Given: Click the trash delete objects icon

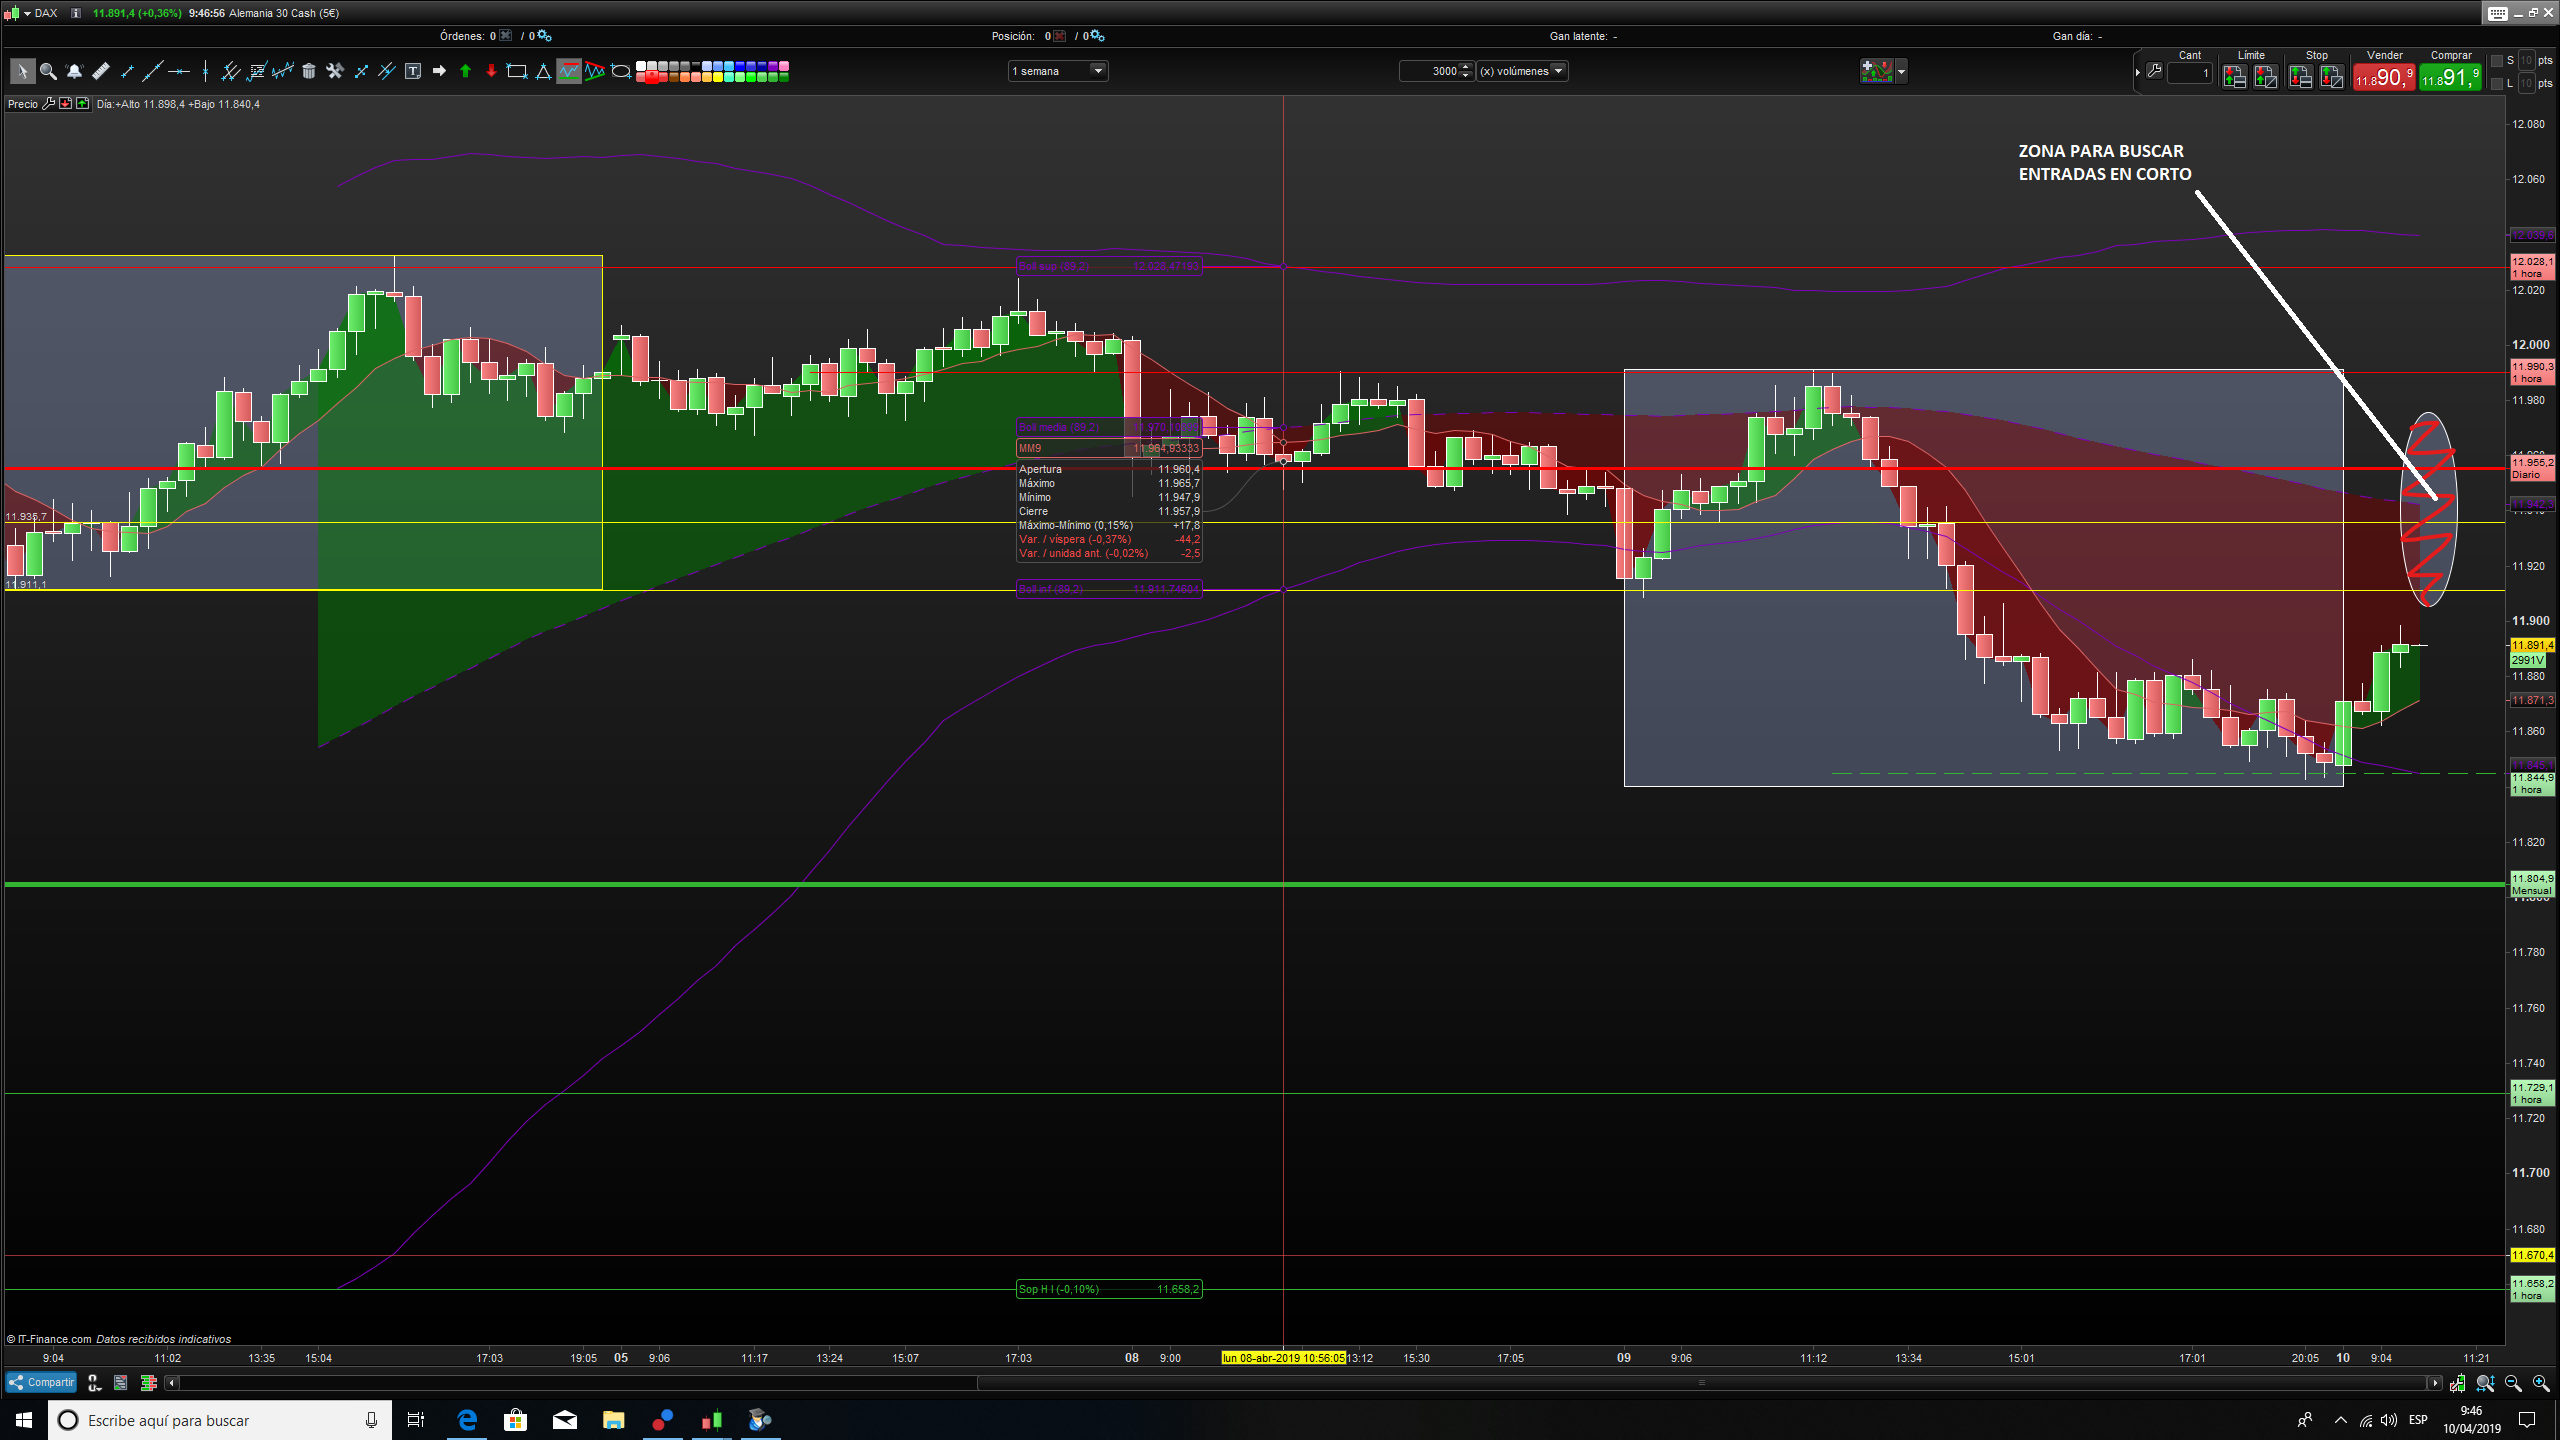Looking at the screenshot, I should 309,71.
